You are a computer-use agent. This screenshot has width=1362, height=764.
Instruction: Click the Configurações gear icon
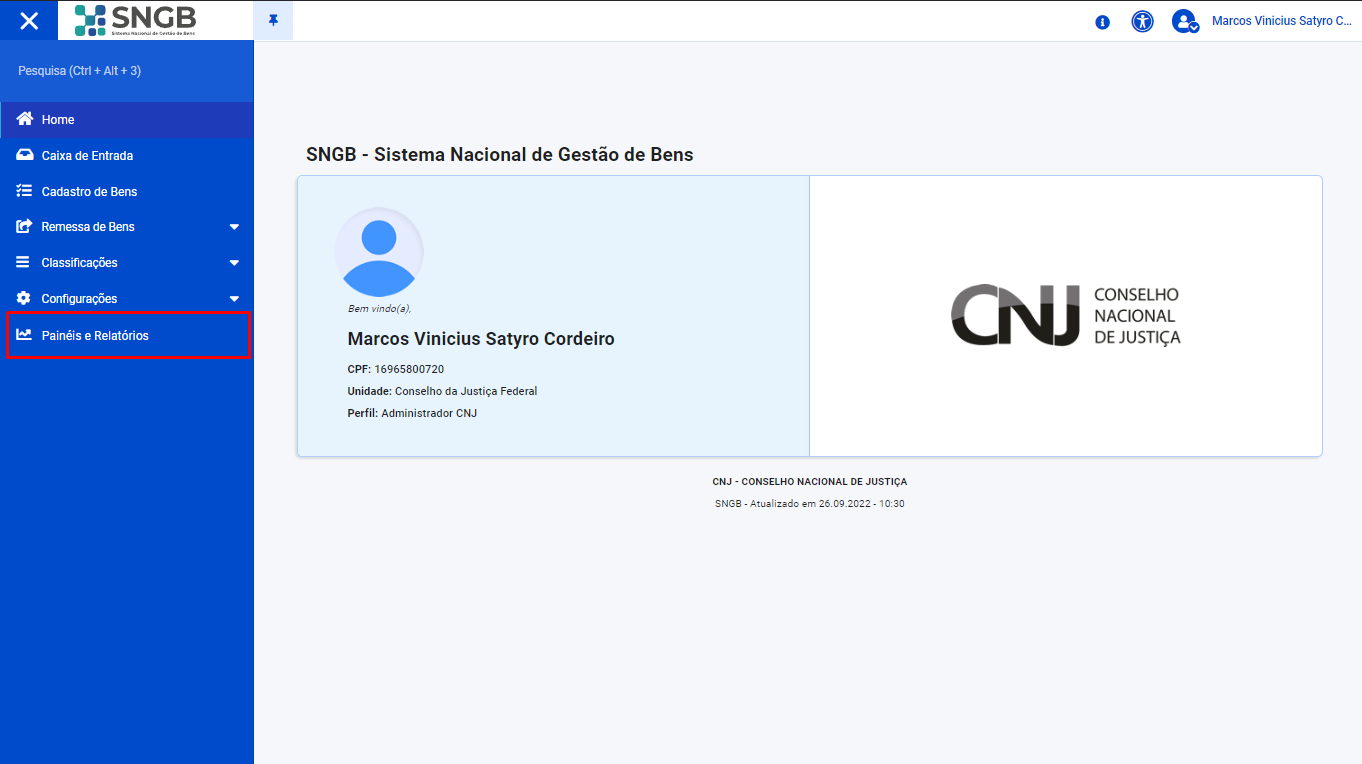[x=24, y=298]
